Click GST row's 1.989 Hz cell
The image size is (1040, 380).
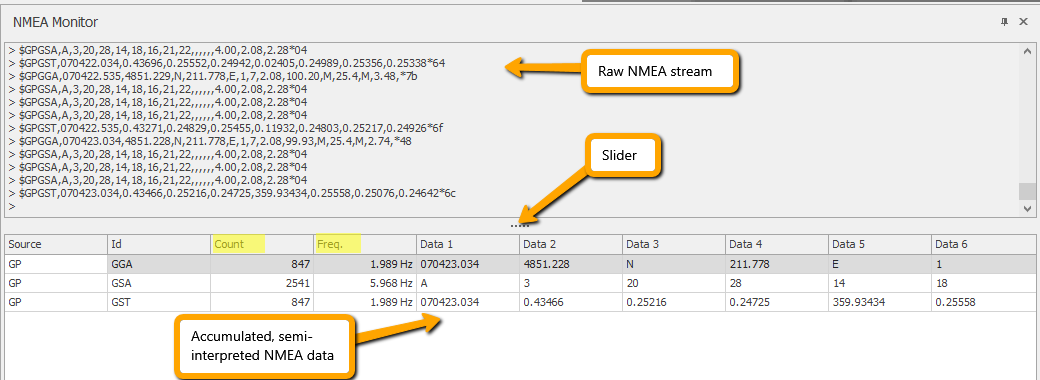(x=365, y=302)
